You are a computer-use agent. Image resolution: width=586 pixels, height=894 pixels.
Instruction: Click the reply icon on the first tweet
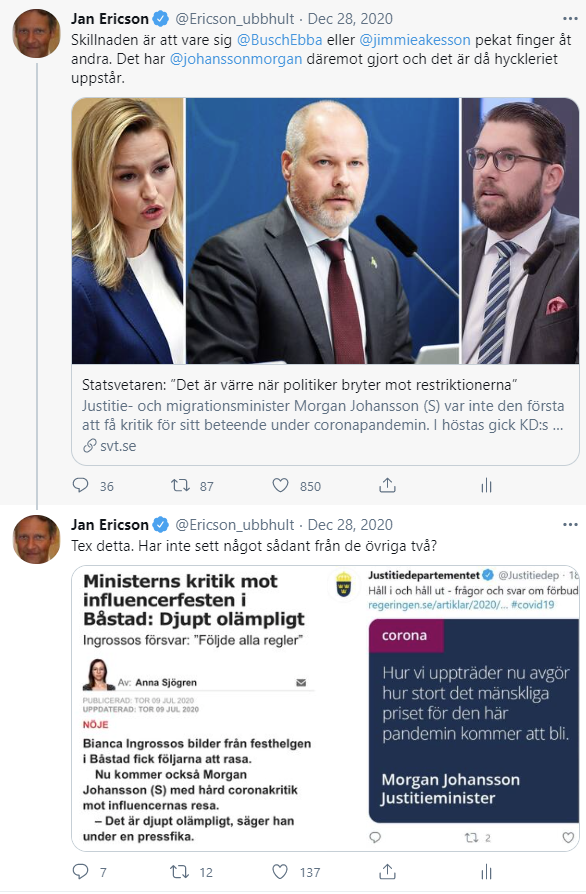pos(80,486)
